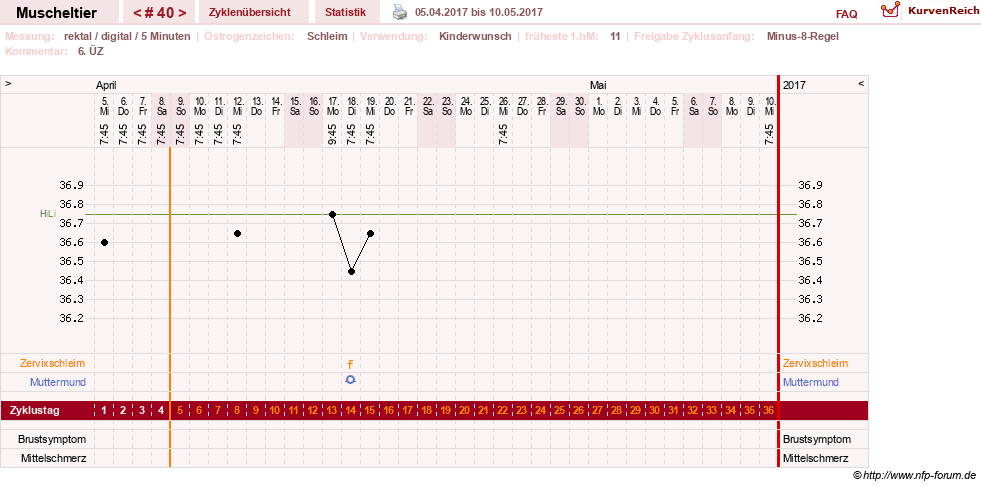Click the right 36.2 axis label
The height and width of the screenshot is (487, 981).
(x=811, y=318)
